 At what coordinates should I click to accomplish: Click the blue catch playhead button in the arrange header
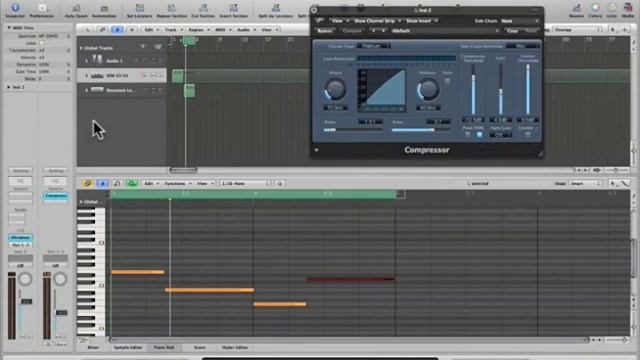tap(117, 29)
